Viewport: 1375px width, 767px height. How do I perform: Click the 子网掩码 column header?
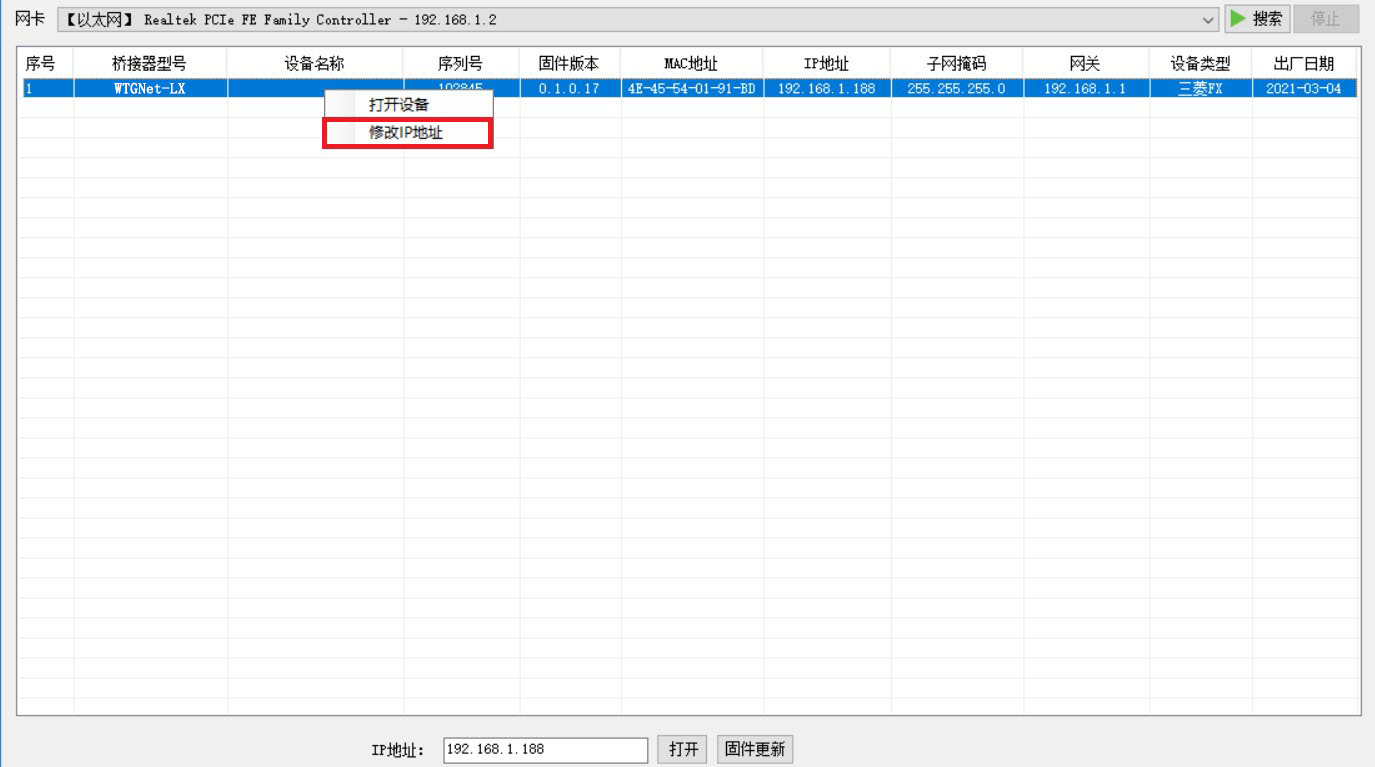click(x=957, y=63)
